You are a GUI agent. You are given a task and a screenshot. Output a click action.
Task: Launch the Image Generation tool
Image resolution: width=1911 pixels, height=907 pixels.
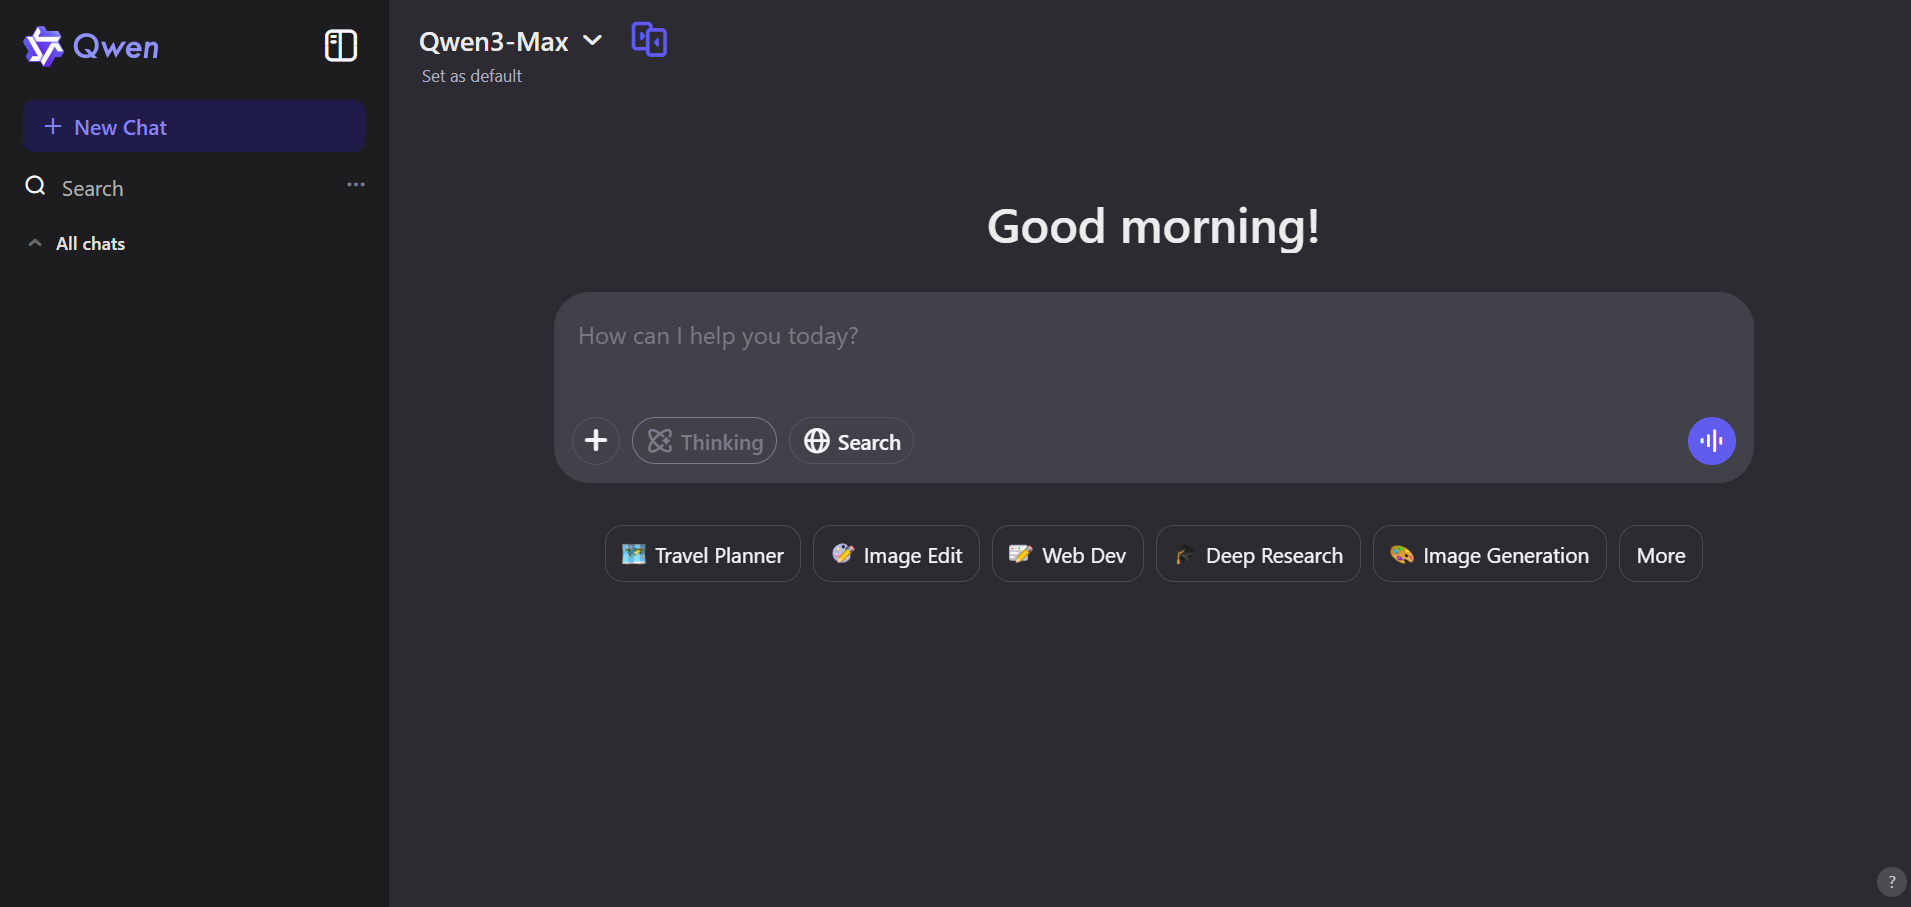click(x=1488, y=554)
